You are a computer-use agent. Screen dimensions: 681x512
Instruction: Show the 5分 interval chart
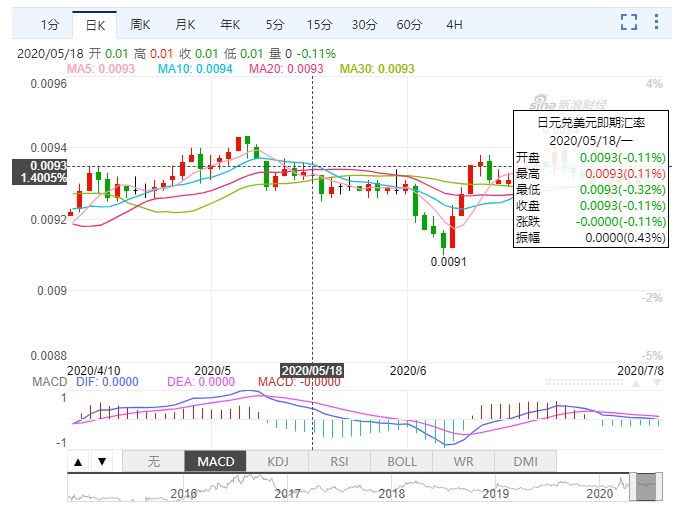[274, 23]
